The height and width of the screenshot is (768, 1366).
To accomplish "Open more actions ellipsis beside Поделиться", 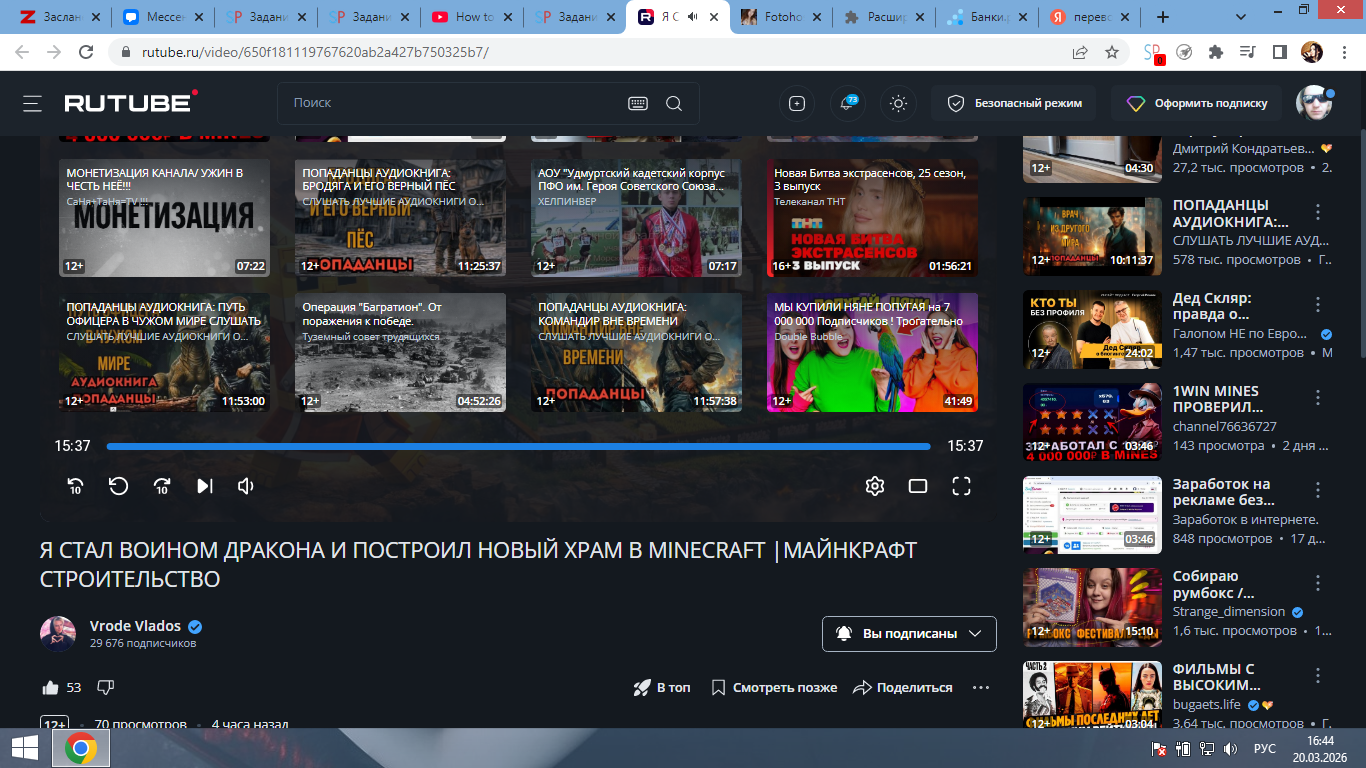I will click(980, 688).
